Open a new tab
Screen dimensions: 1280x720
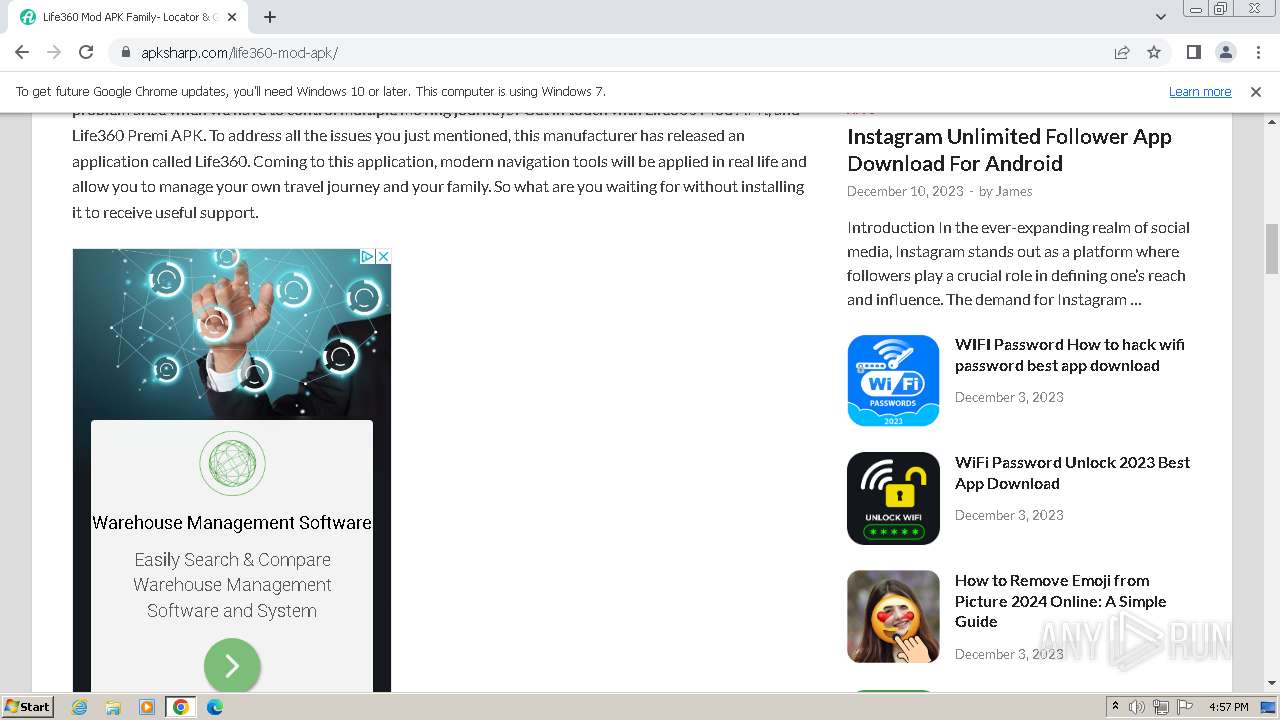(x=270, y=17)
